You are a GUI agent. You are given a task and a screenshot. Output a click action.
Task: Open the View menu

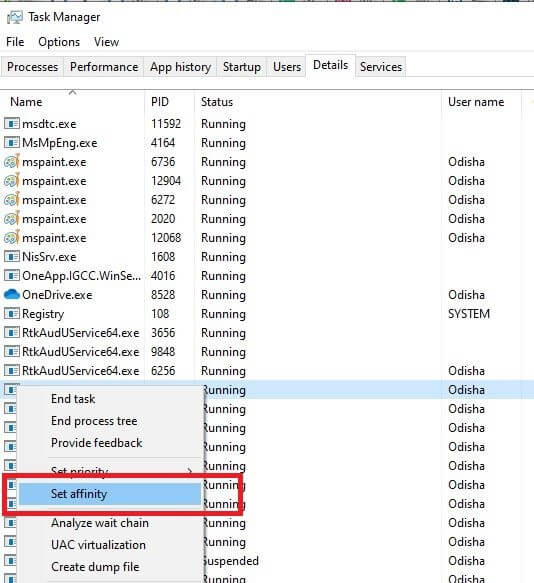(x=106, y=42)
